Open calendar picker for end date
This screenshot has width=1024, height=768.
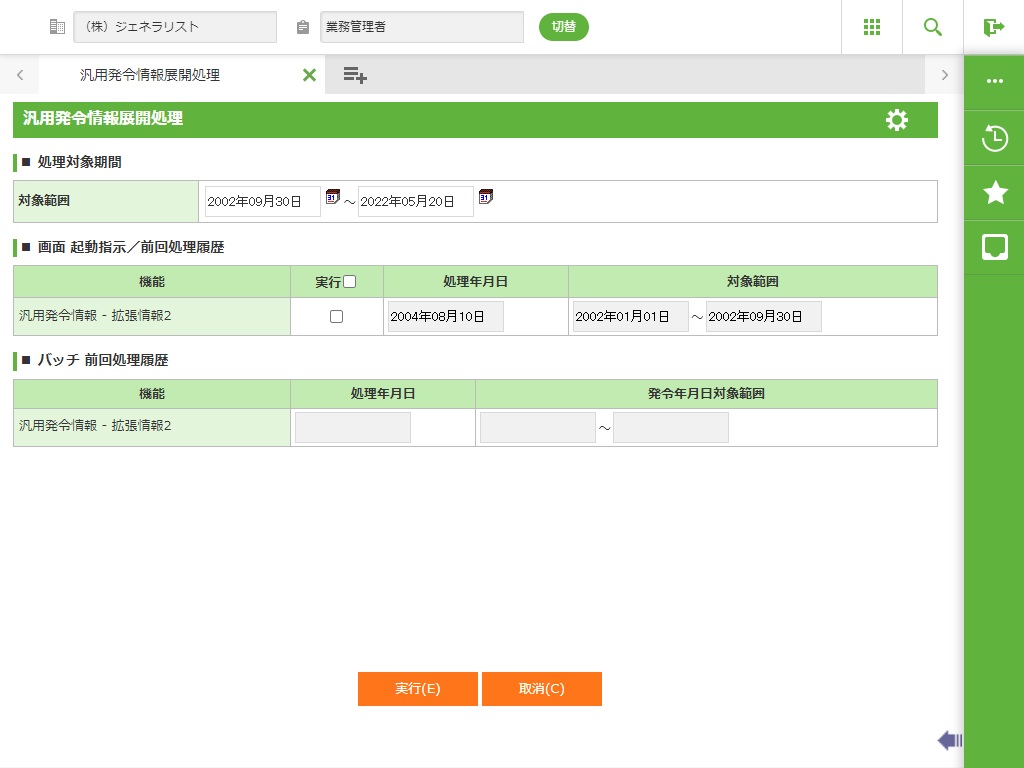click(x=486, y=196)
